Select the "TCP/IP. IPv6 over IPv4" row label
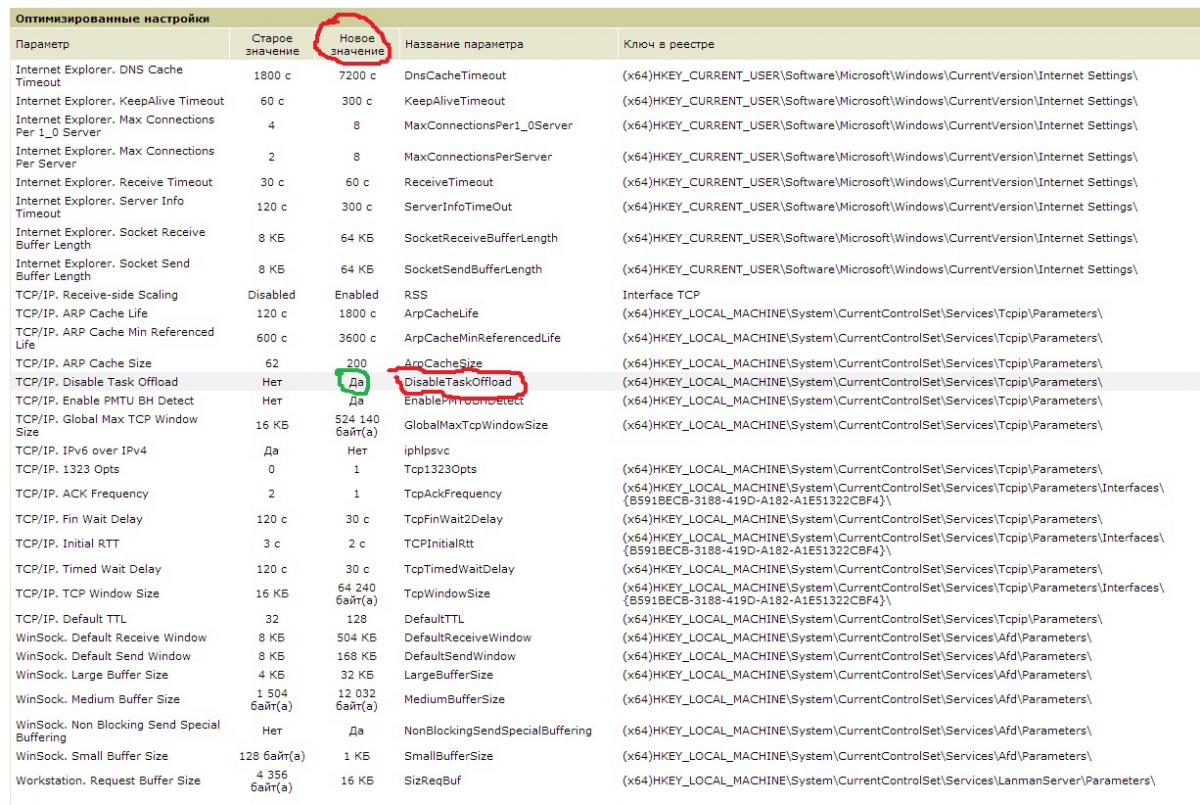Viewport: 1200px width, 805px height. click(82, 451)
